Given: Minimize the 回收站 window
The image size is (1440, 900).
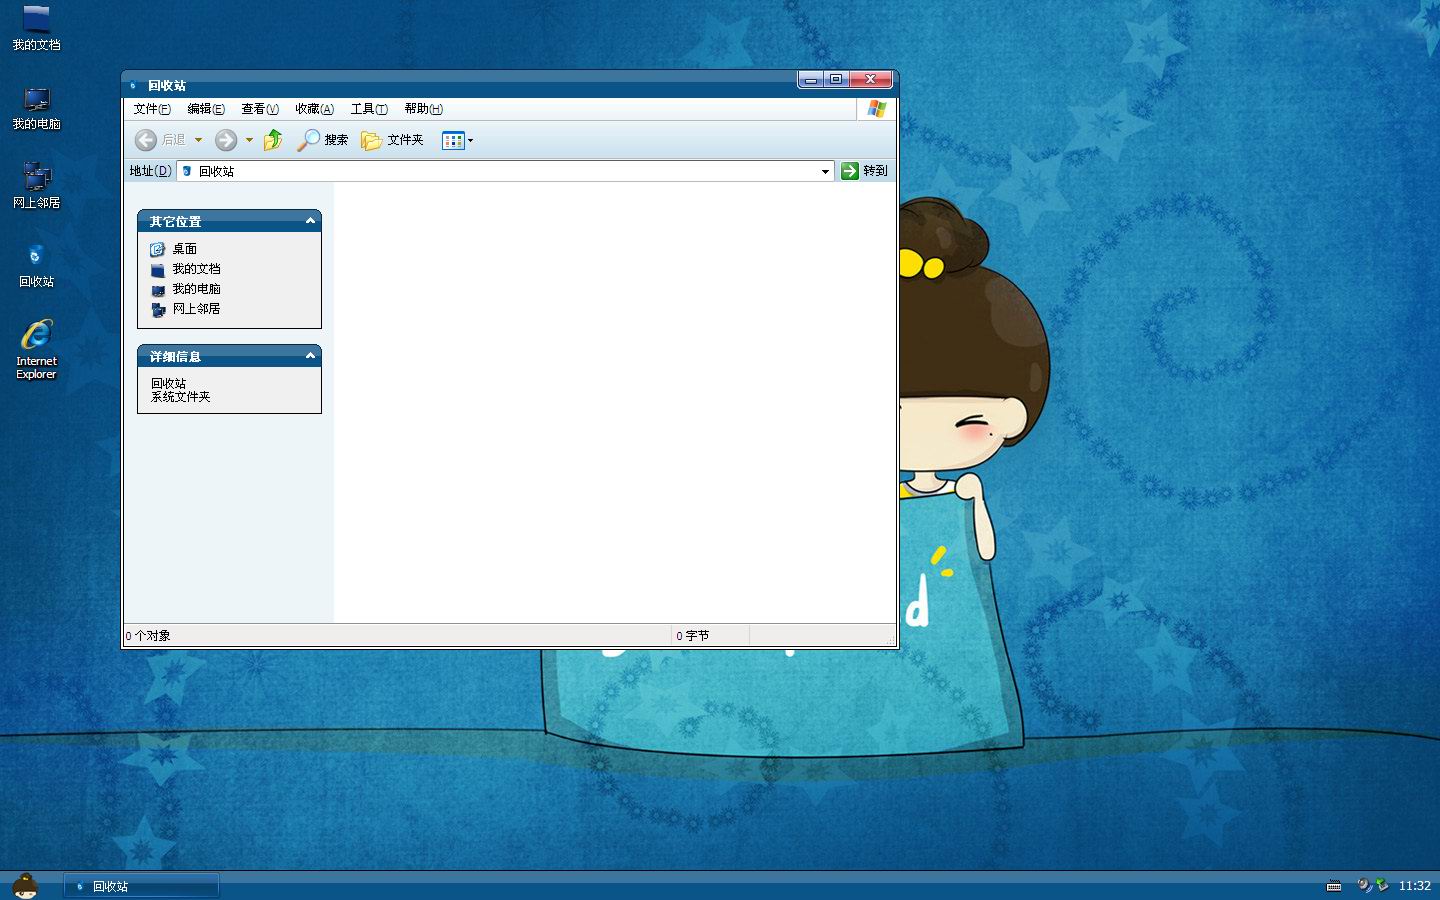Looking at the screenshot, I should click(x=811, y=79).
